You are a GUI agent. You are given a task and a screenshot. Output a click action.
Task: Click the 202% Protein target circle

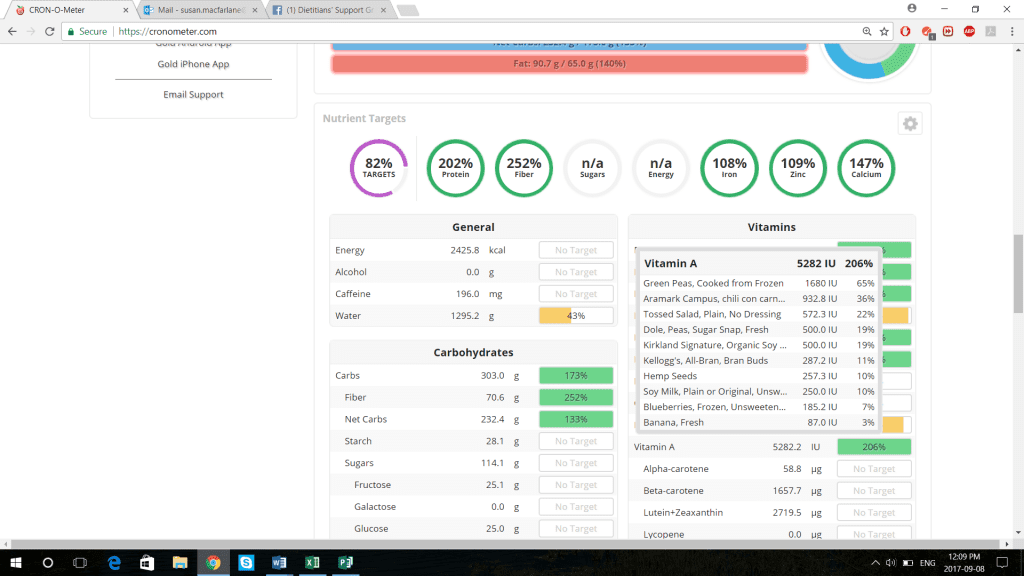(x=455, y=168)
